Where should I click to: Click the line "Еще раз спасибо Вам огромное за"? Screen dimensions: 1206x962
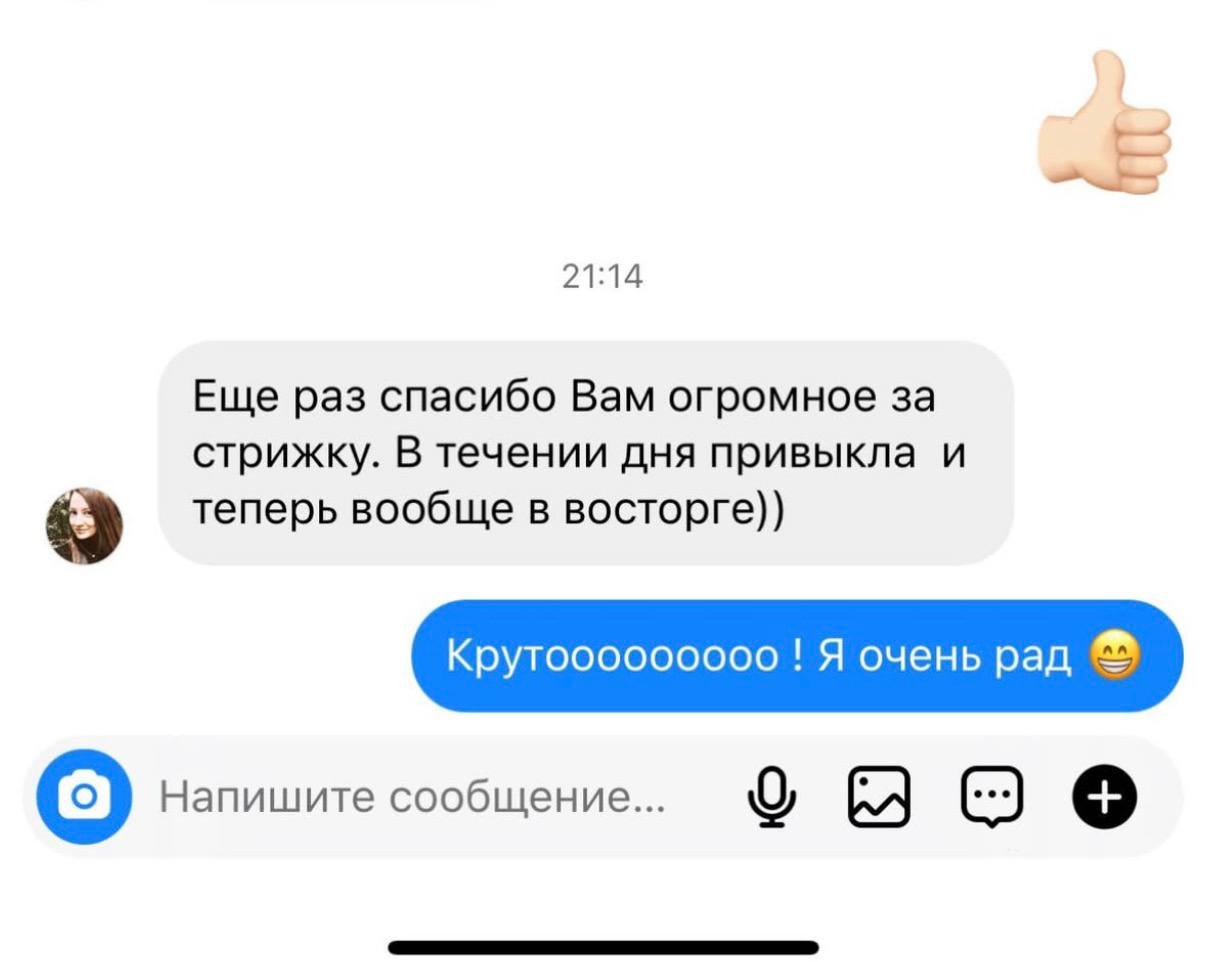point(563,398)
